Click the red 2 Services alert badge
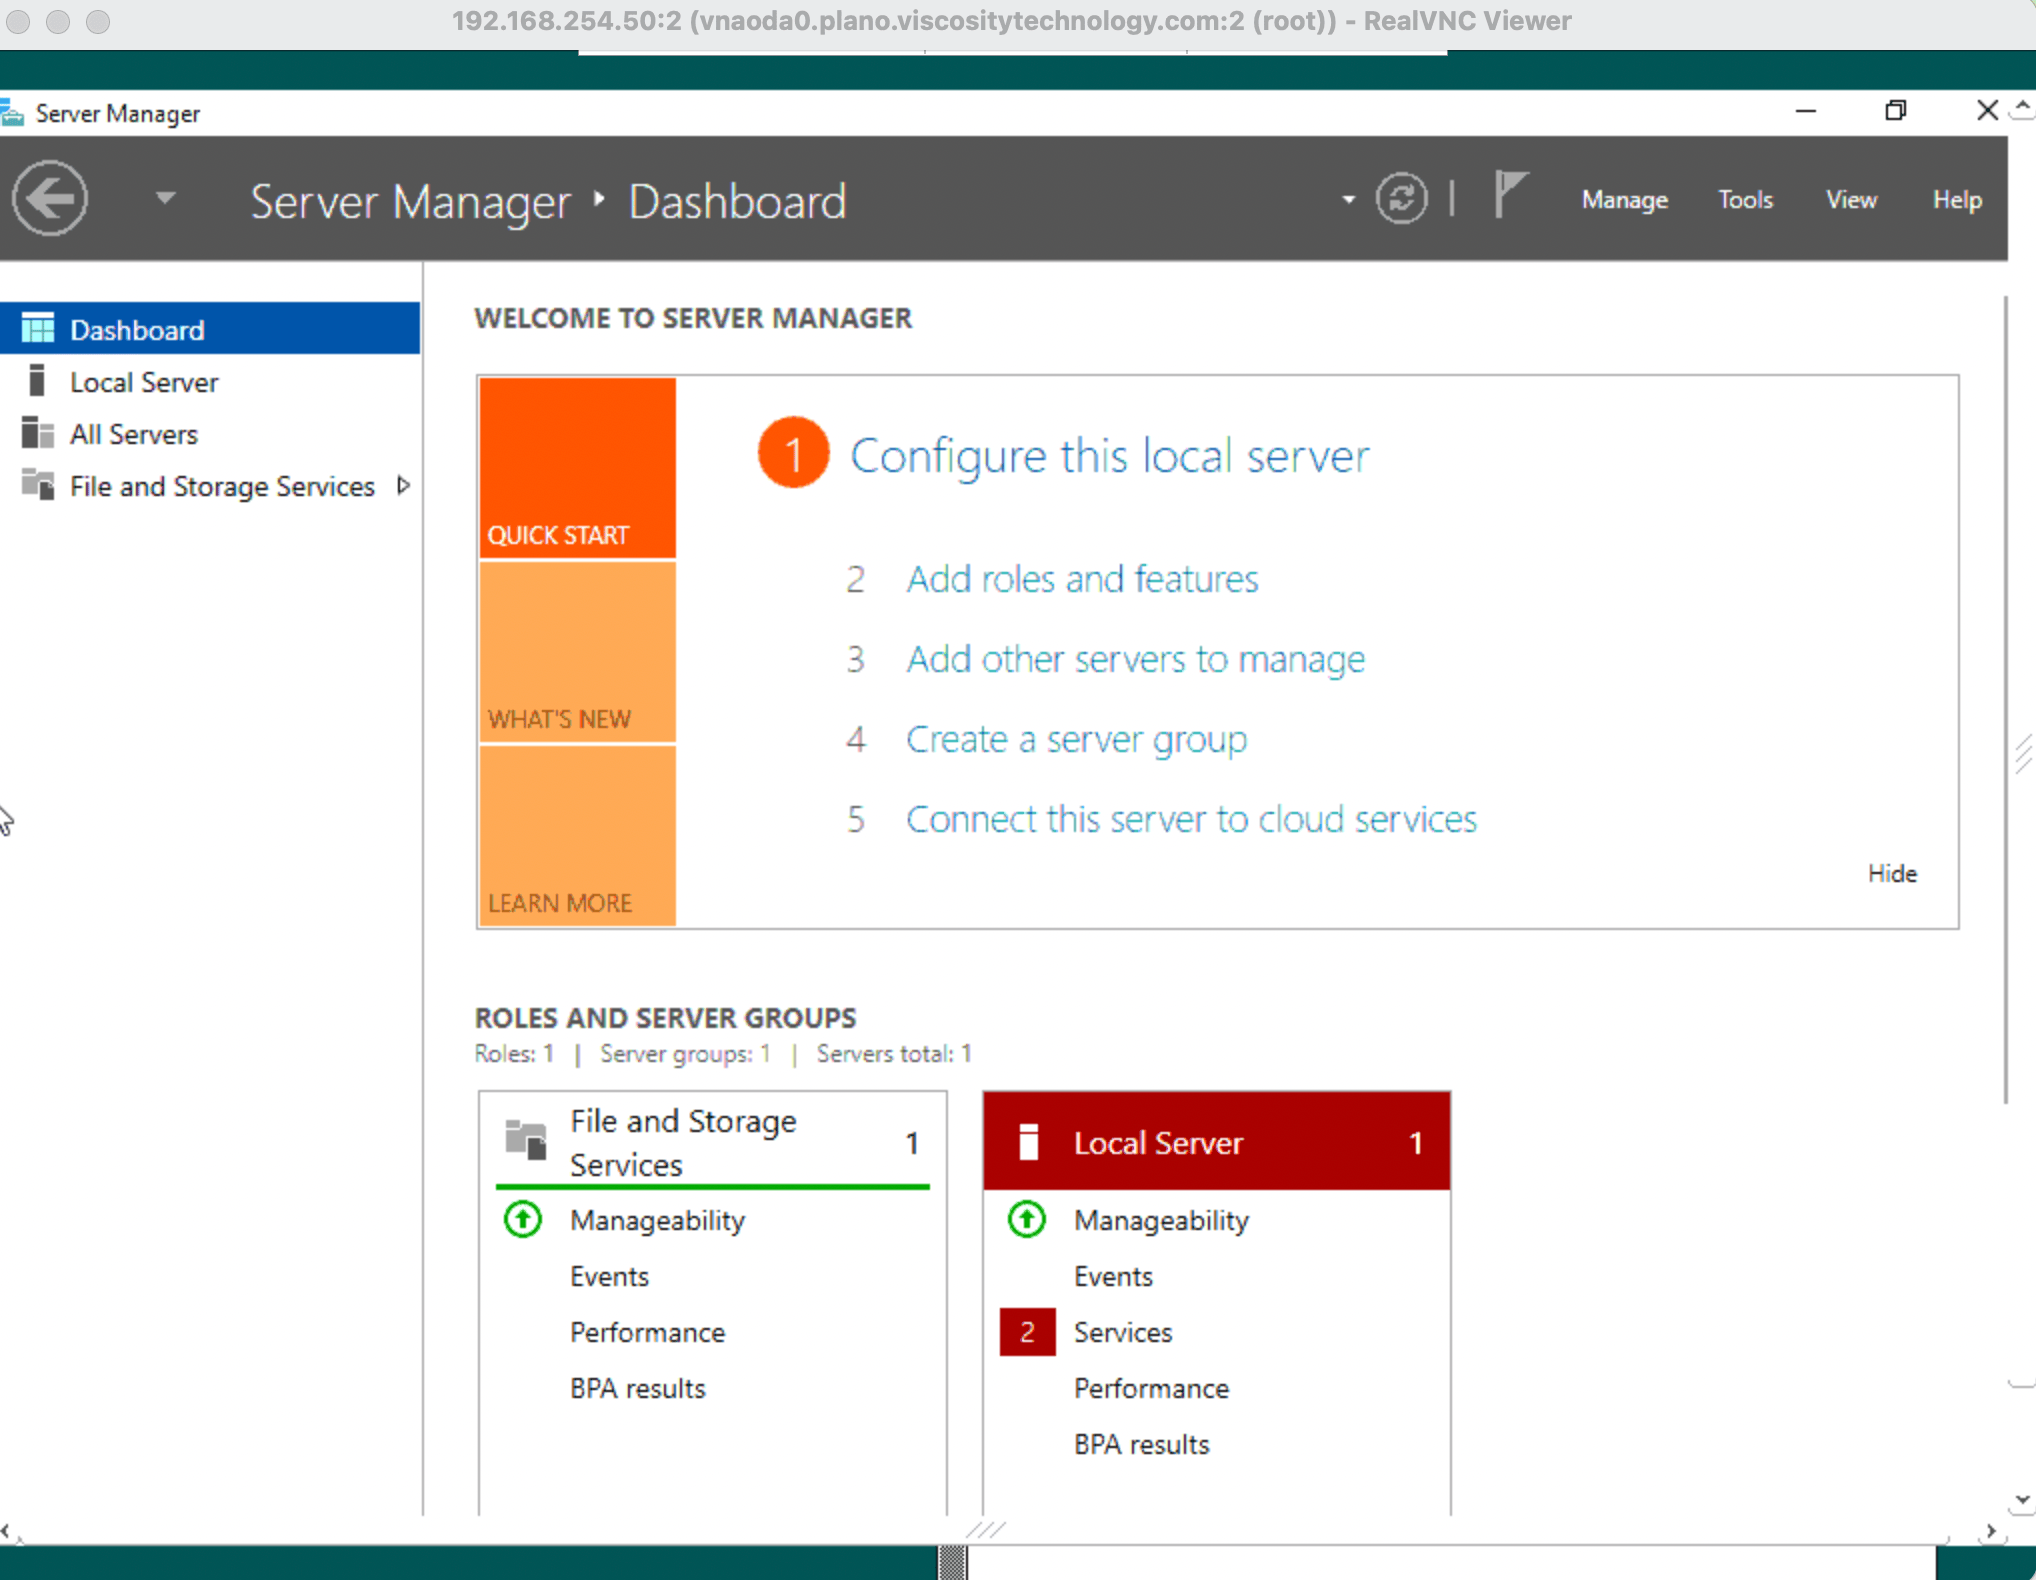 1027,1332
